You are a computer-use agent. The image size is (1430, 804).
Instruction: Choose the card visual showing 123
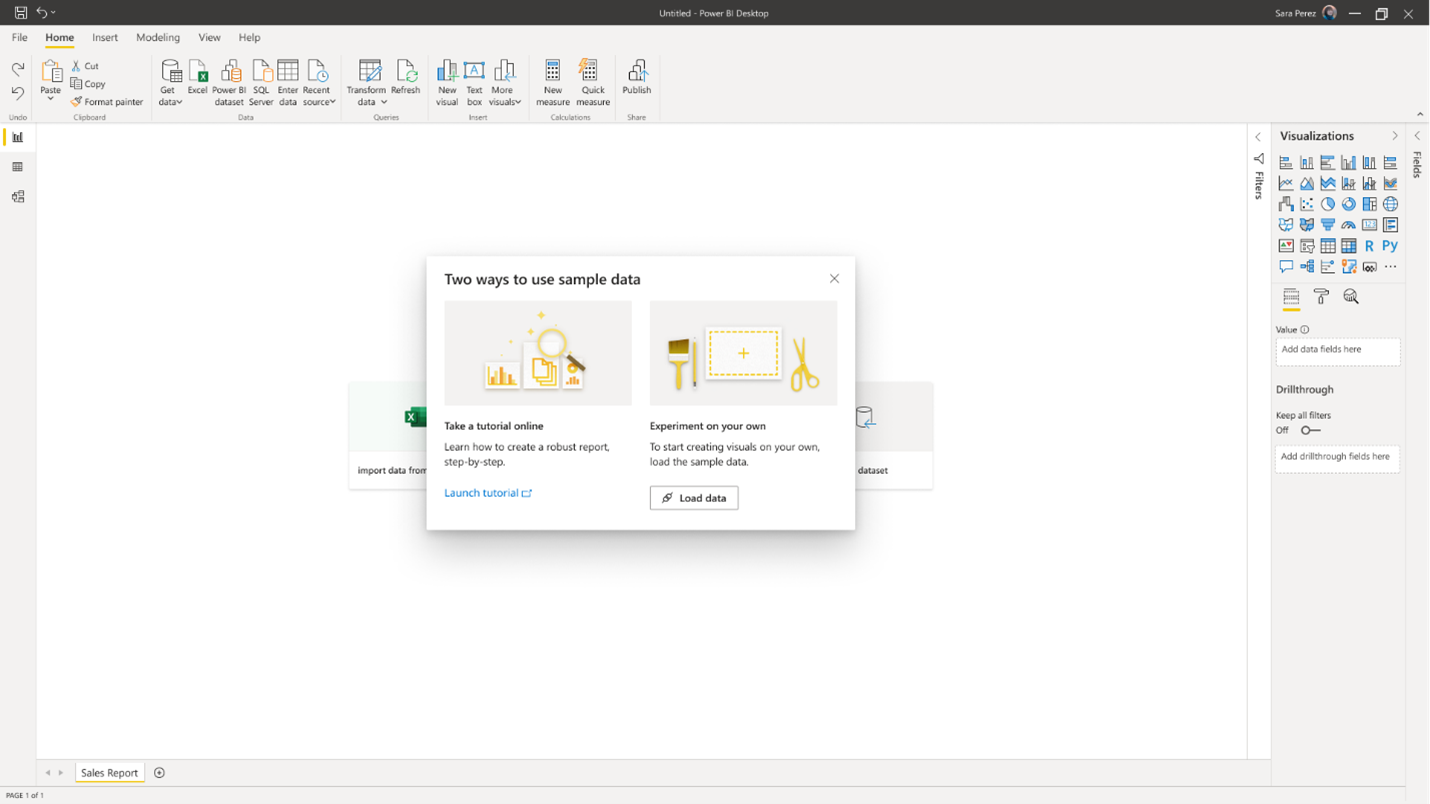tap(1369, 225)
